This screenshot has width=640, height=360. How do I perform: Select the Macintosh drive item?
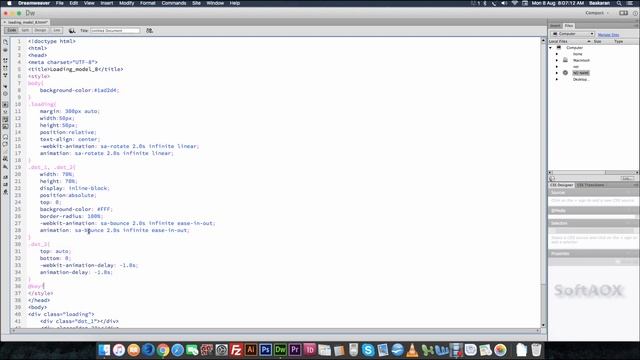click(581, 60)
